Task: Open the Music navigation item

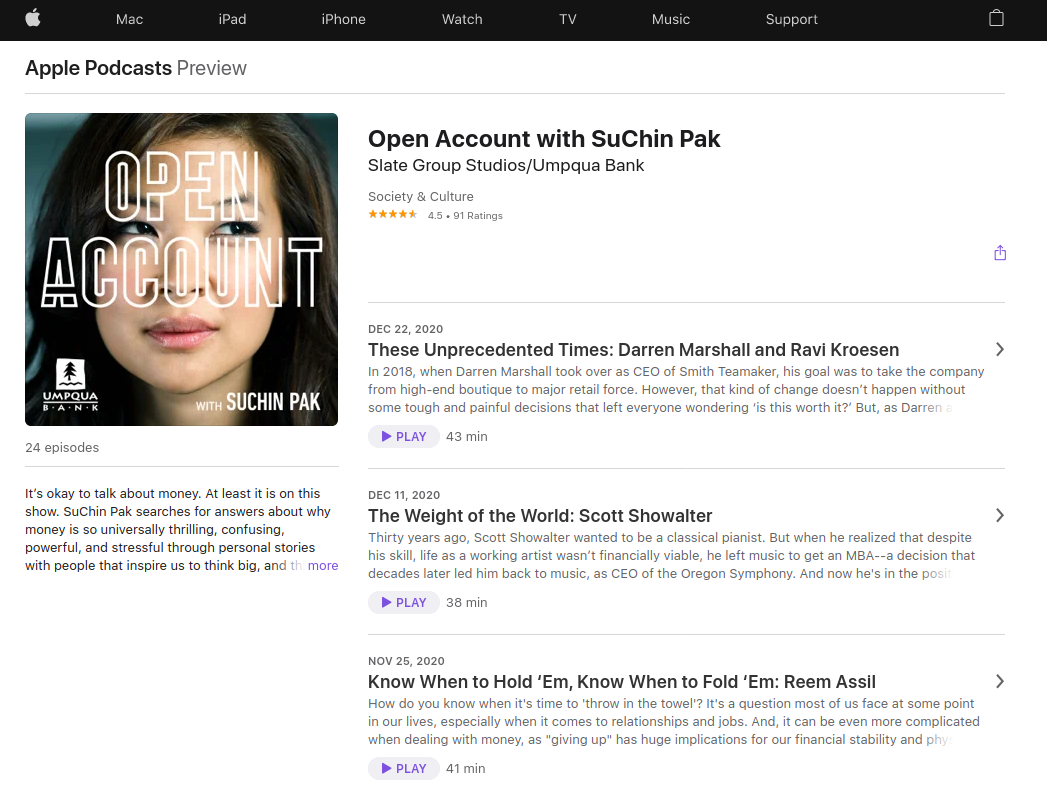Action: [670, 19]
